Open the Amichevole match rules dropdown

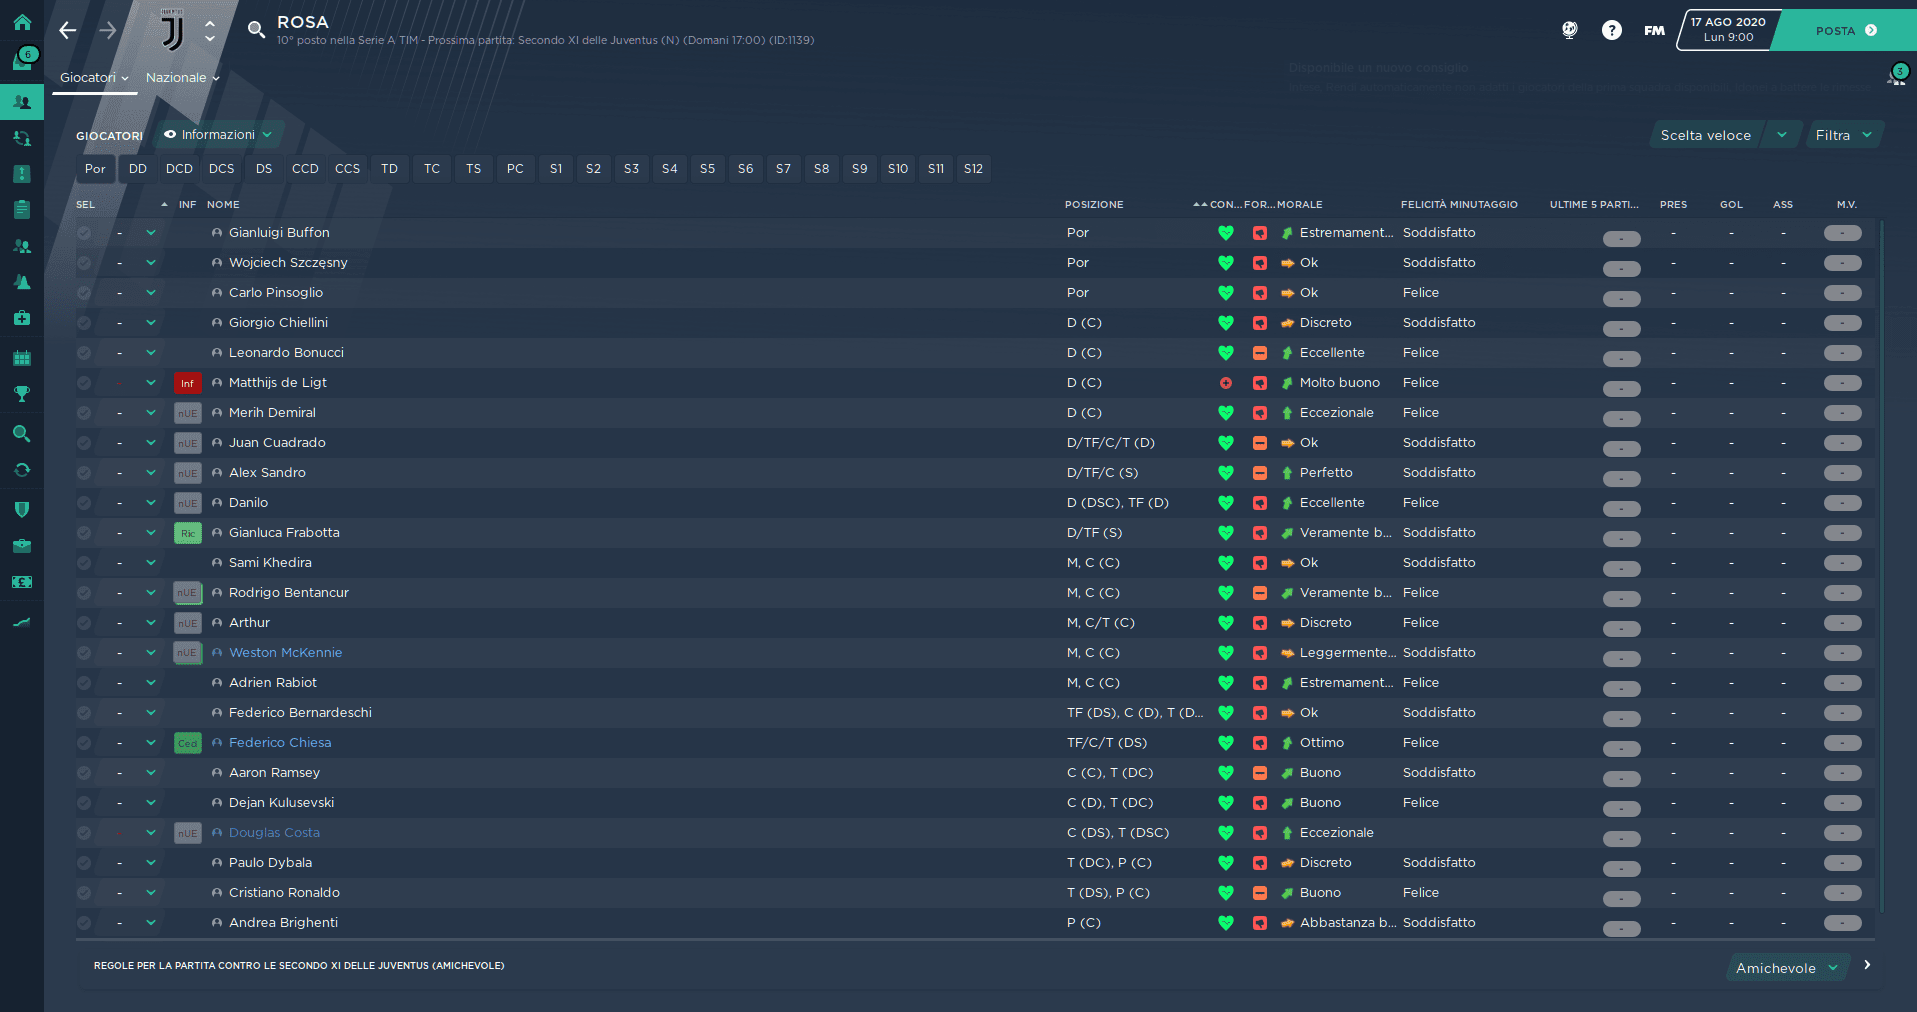[1787, 968]
